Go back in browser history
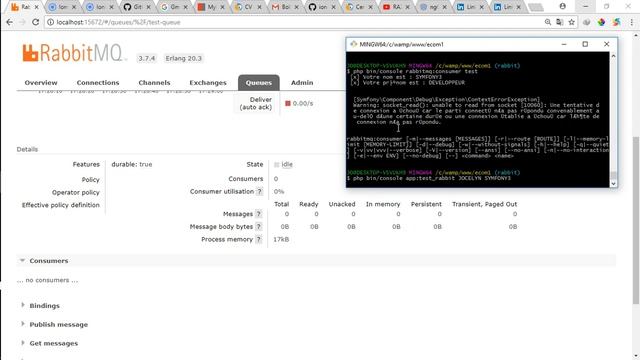640x360 pixels. pyautogui.click(x=9, y=22)
